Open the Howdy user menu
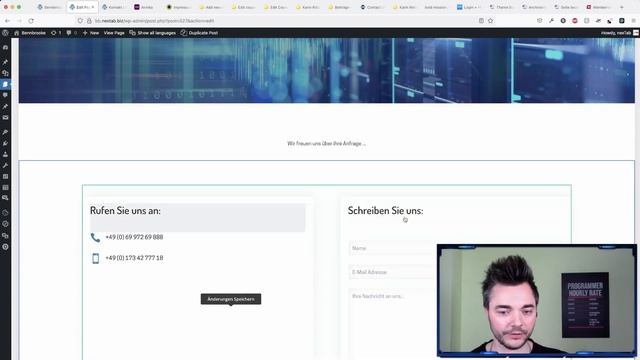This screenshot has height=360, width=640. 619,33
